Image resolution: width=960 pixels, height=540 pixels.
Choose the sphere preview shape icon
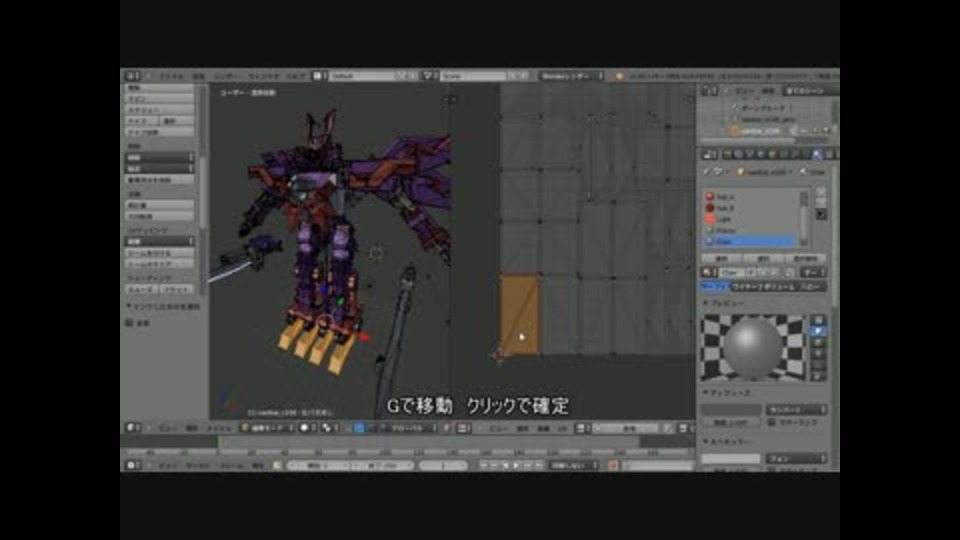coord(818,331)
